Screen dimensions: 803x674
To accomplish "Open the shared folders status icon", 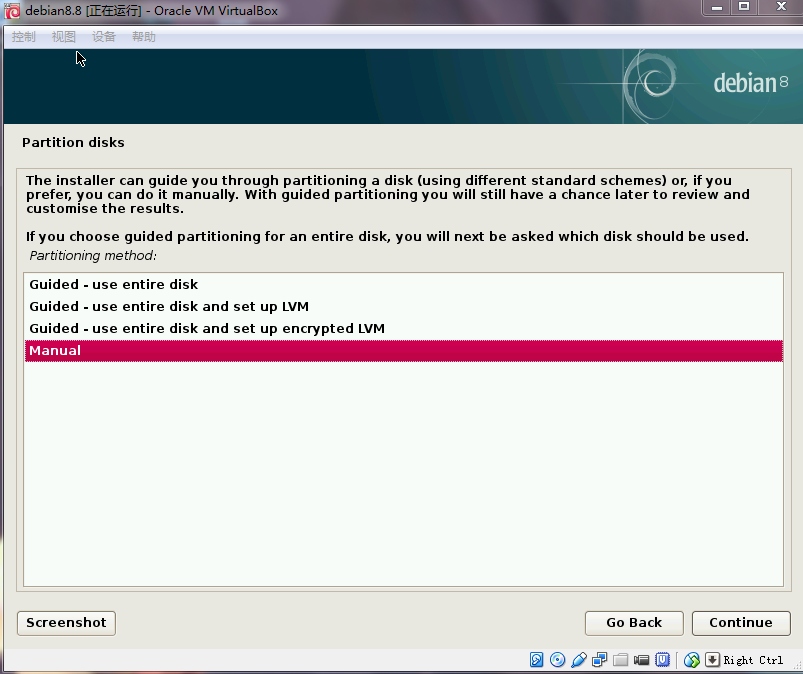I will (x=621, y=660).
